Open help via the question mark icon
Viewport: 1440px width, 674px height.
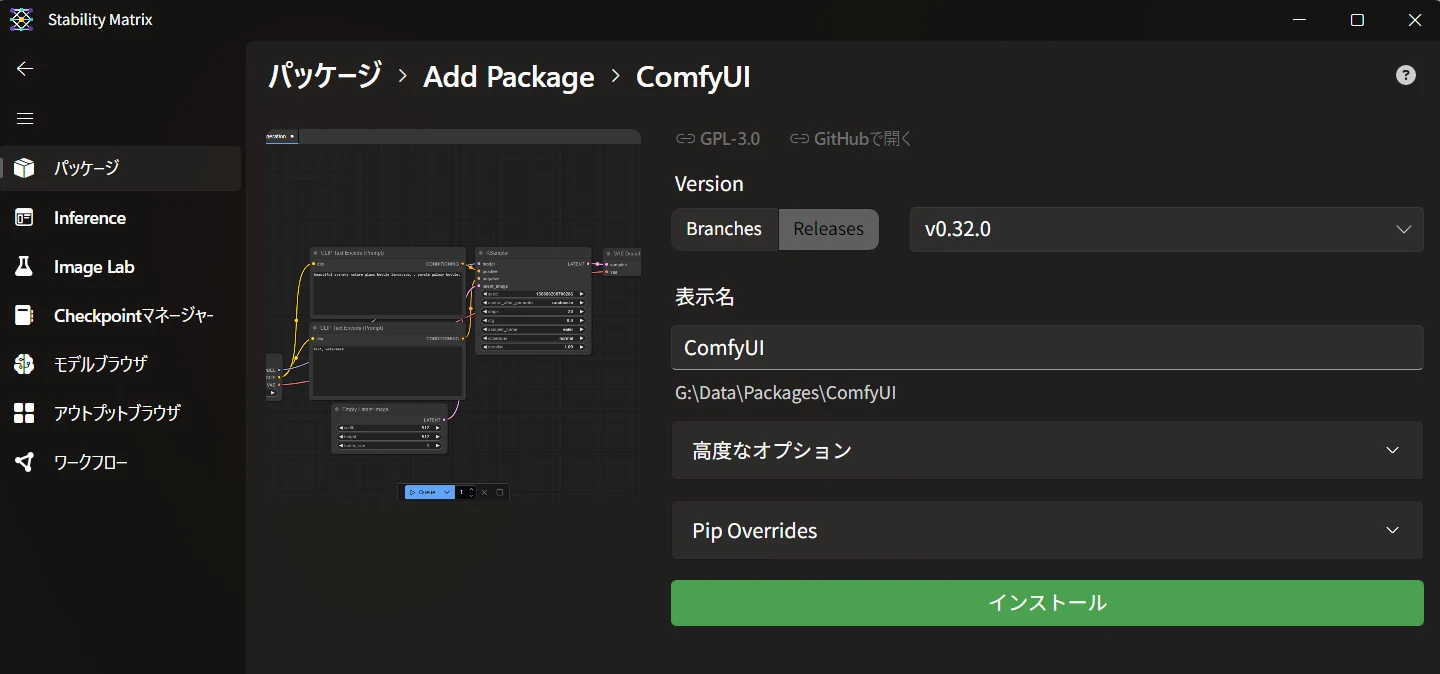1406,75
